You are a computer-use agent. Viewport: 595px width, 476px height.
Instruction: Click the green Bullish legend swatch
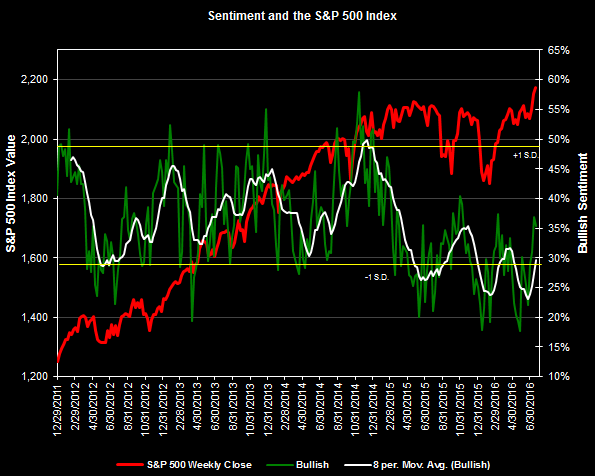(280, 465)
